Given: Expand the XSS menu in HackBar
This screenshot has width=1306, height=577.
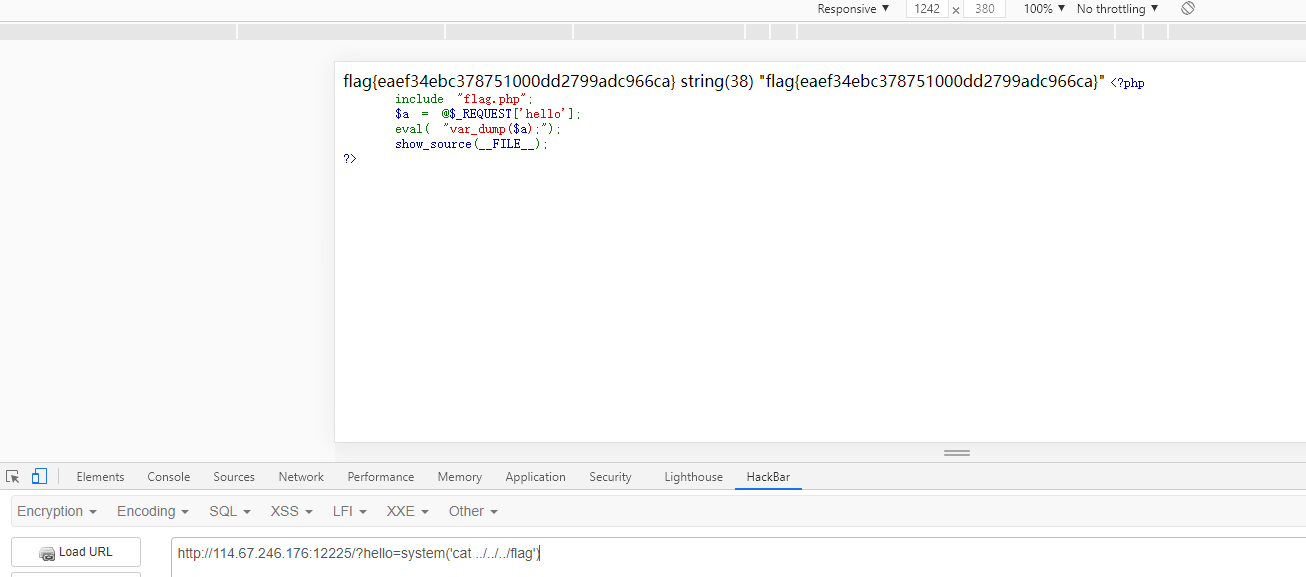Looking at the screenshot, I should click(x=292, y=511).
